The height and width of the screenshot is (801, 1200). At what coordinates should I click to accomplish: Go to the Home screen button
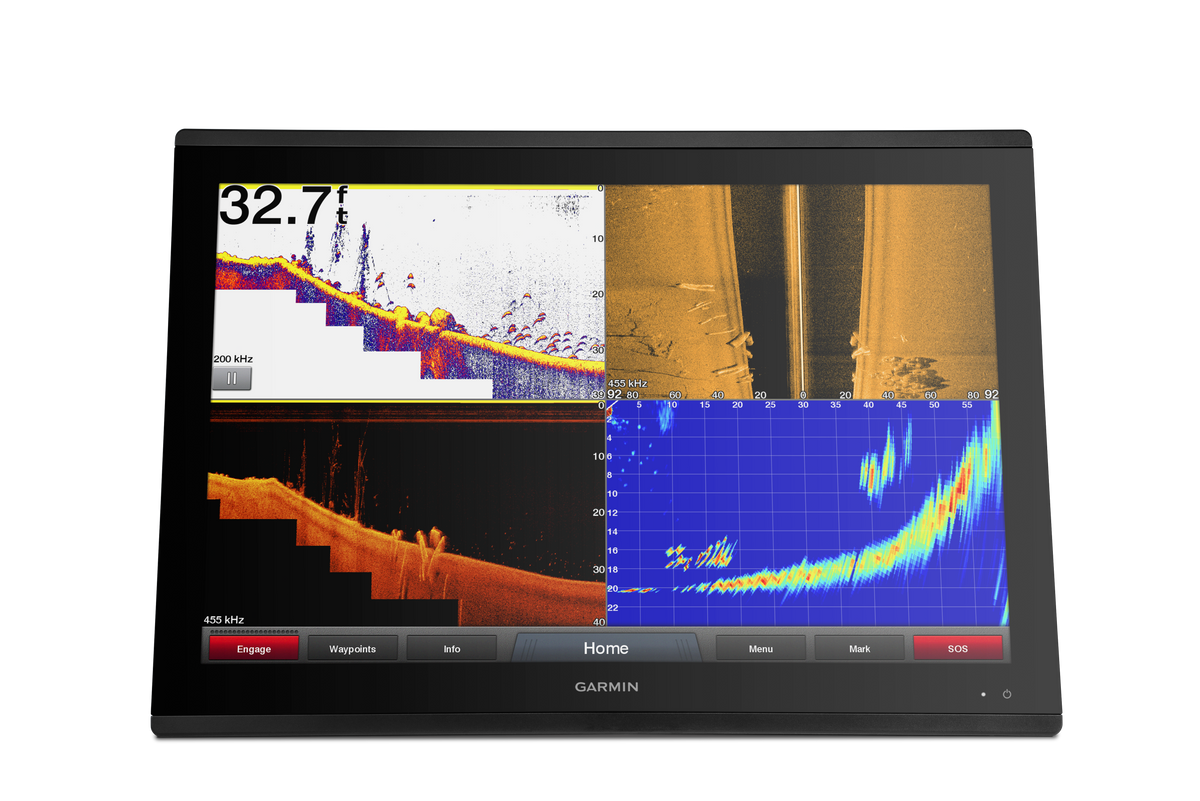point(606,648)
